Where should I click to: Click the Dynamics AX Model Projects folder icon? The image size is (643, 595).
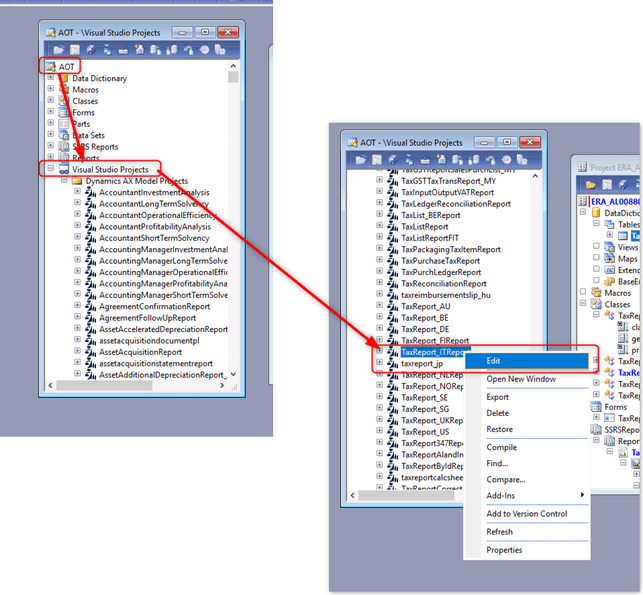(77, 181)
